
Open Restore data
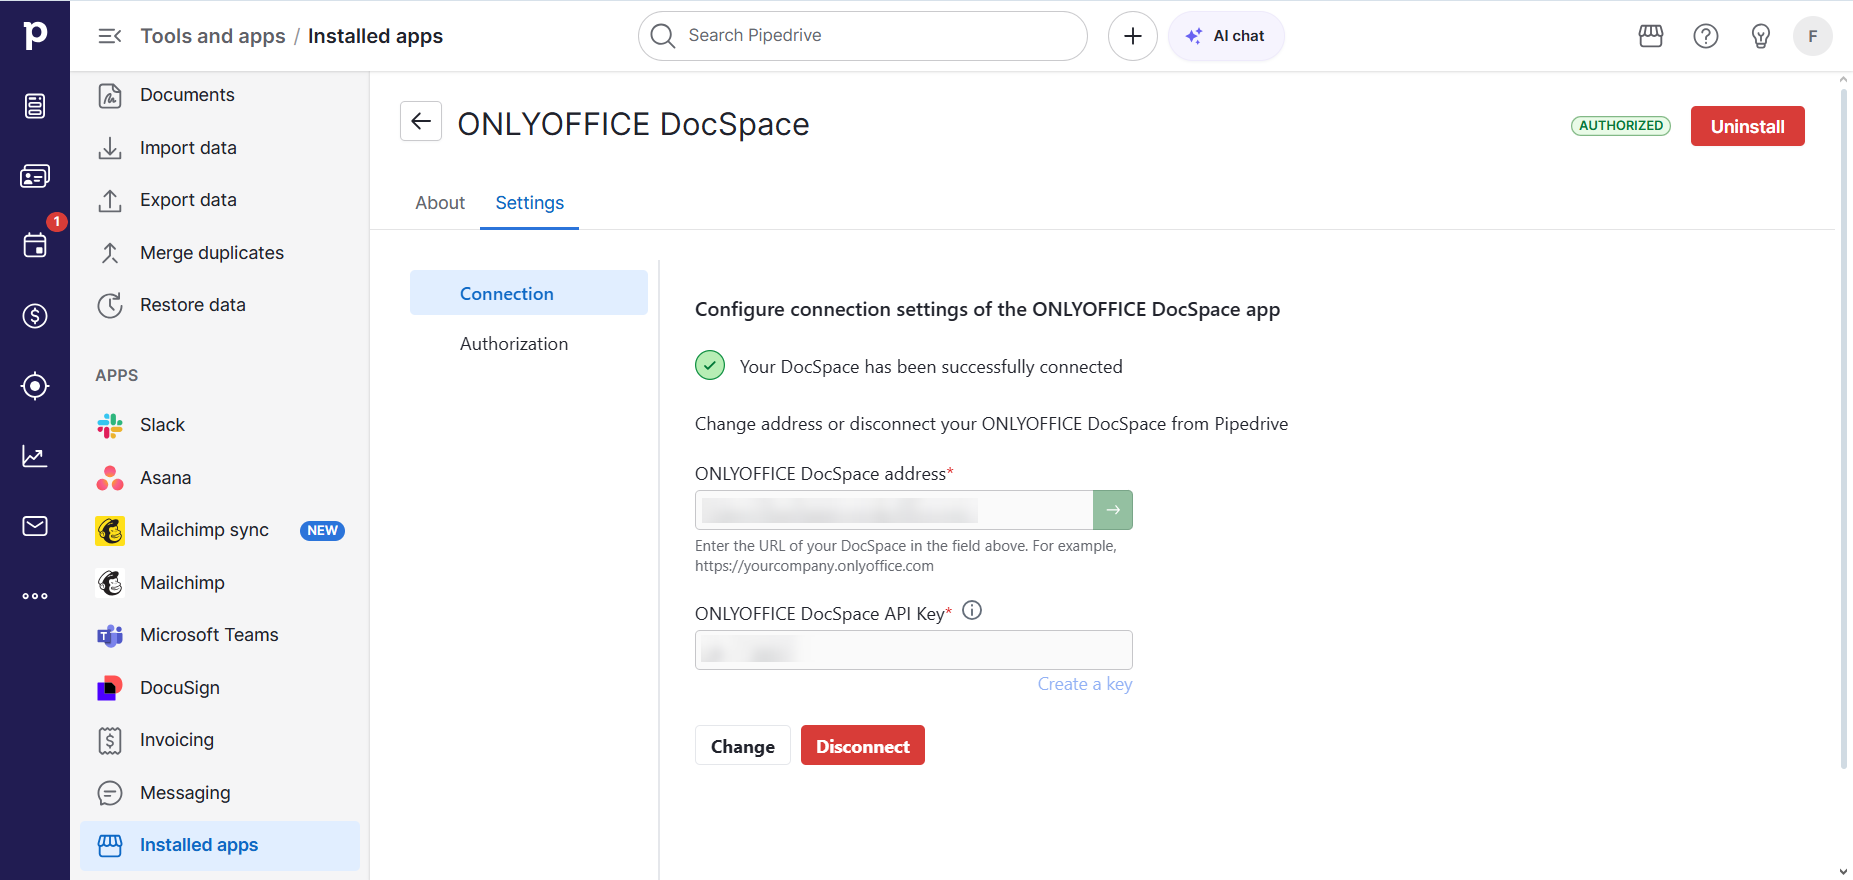pyautogui.click(x=220, y=305)
